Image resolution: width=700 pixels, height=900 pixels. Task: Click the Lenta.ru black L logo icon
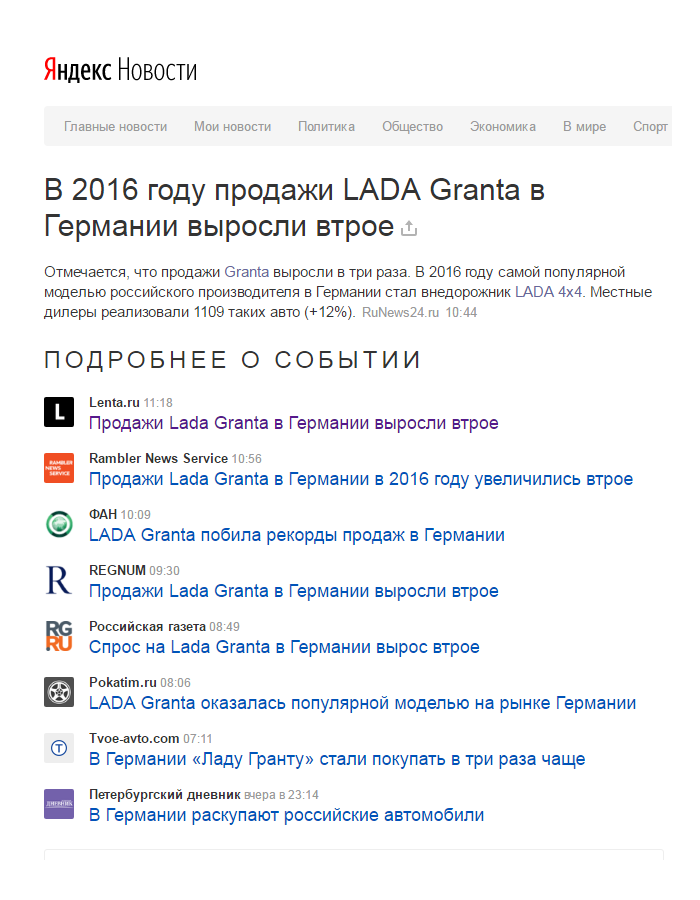point(59,412)
